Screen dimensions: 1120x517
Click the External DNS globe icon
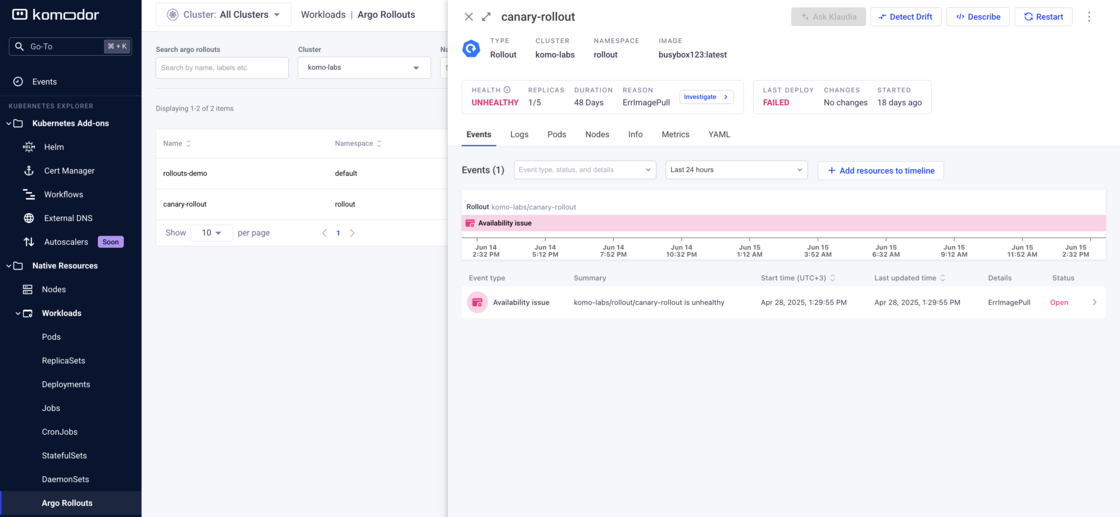point(29,218)
